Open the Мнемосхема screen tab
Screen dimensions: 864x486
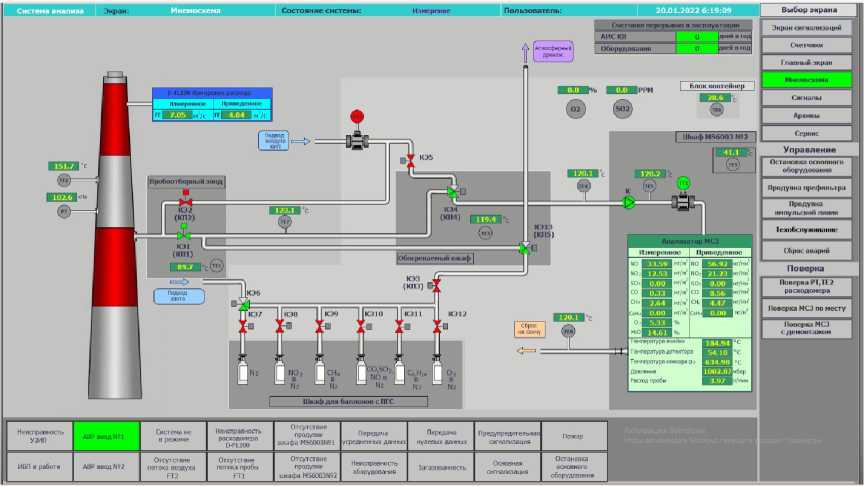click(x=808, y=79)
